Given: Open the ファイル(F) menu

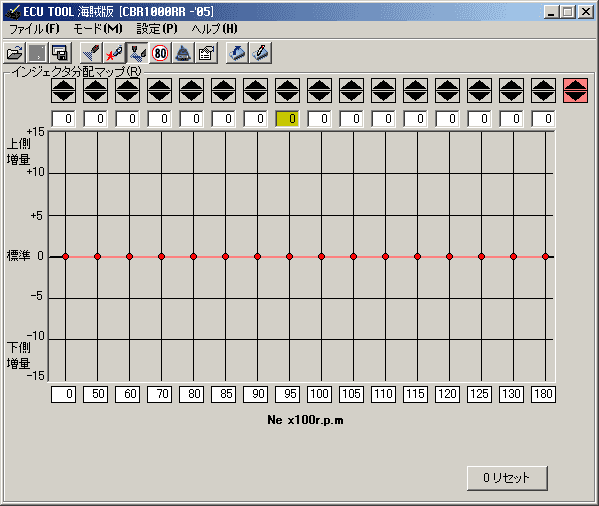Looking at the screenshot, I should tap(34, 29).
